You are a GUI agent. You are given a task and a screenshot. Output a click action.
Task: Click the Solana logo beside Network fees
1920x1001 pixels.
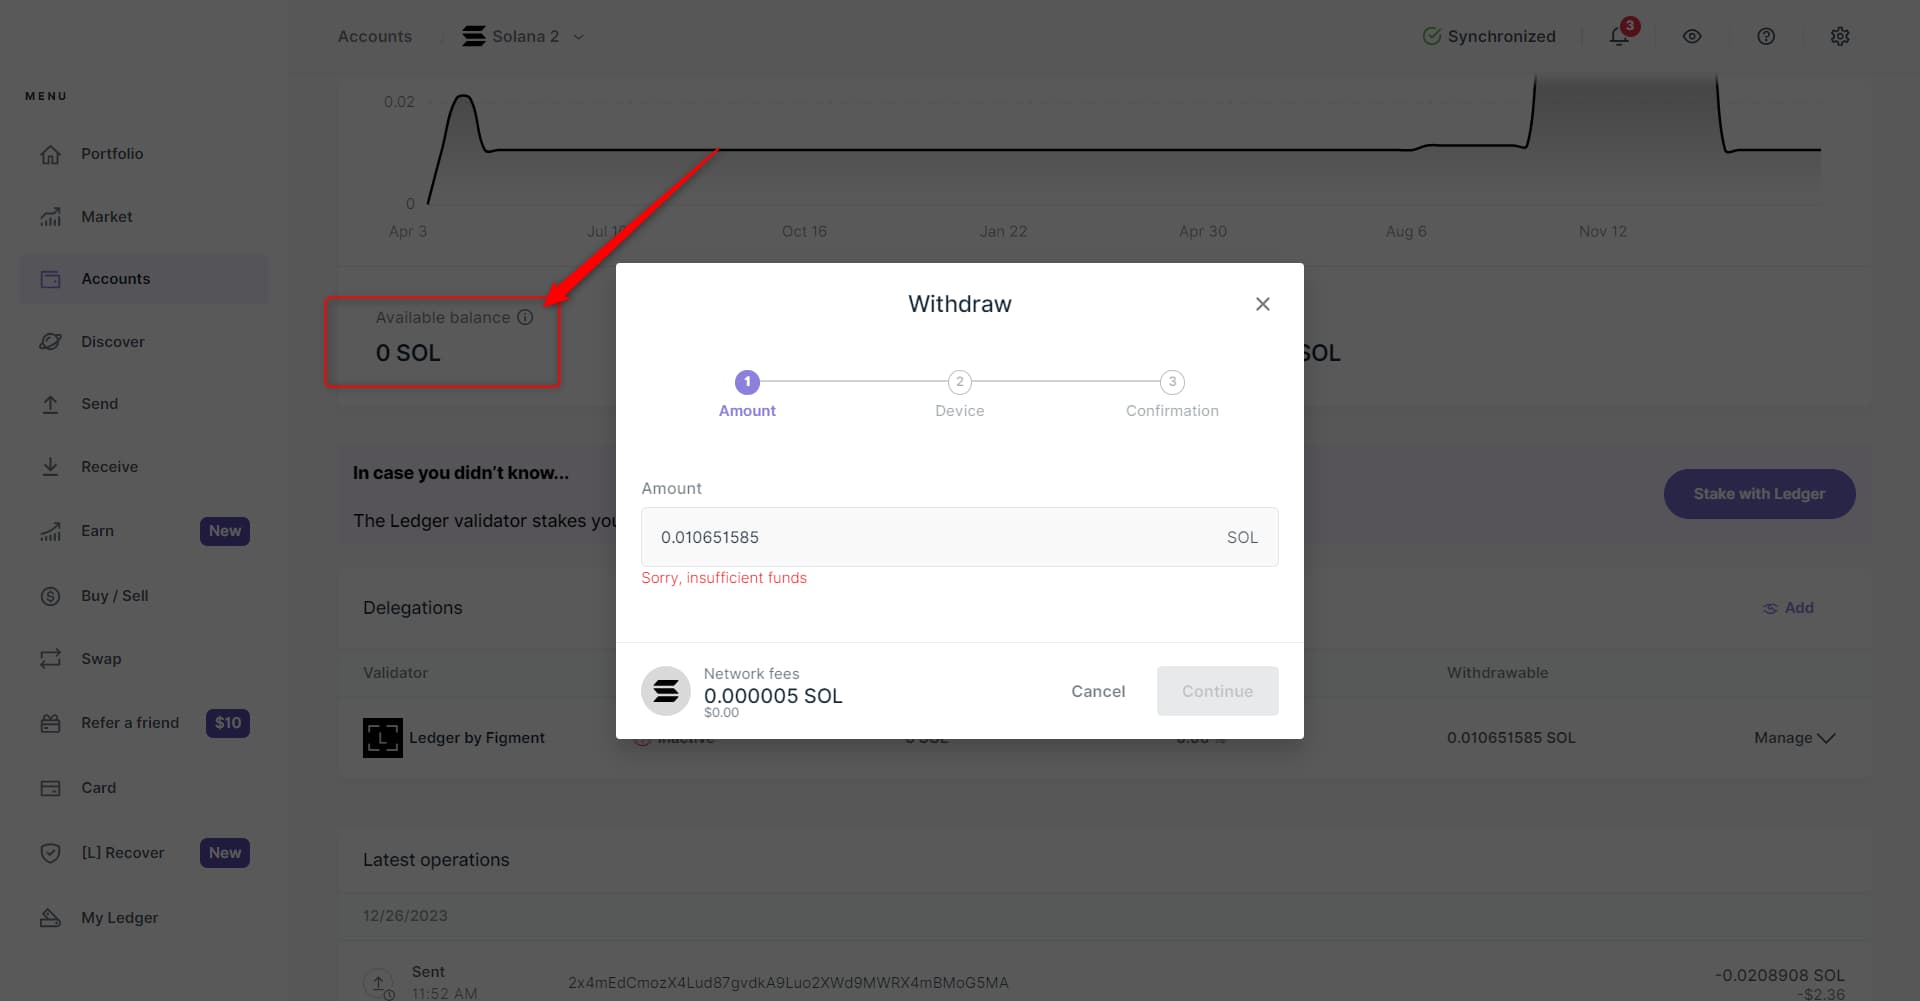pyautogui.click(x=666, y=691)
